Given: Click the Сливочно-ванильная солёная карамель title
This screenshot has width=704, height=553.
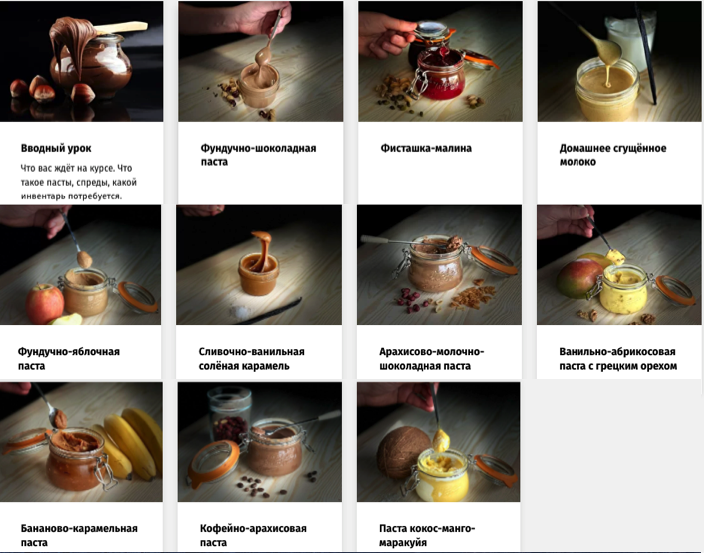Looking at the screenshot, I should point(251,359).
